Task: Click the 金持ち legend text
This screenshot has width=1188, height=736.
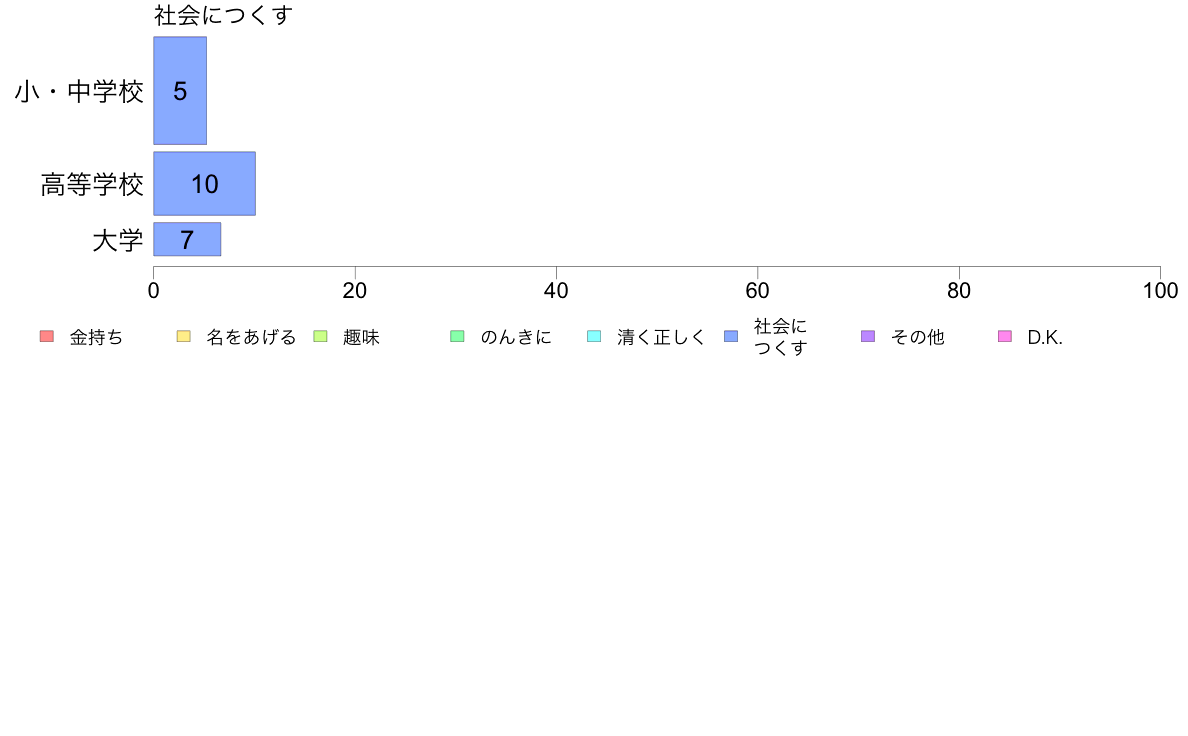Action: pyautogui.click(x=96, y=337)
